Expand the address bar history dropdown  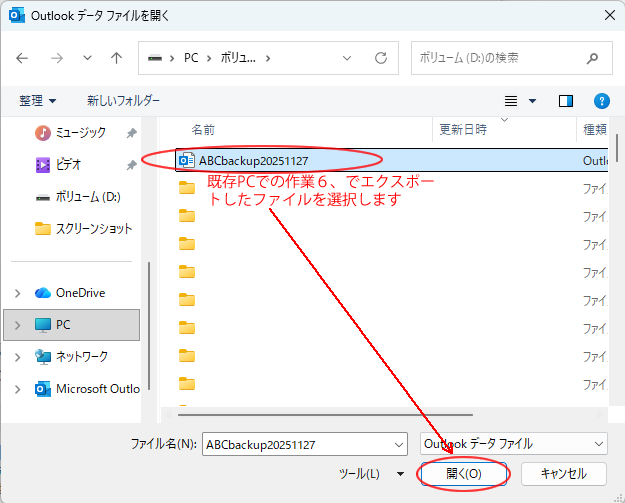(x=347, y=58)
